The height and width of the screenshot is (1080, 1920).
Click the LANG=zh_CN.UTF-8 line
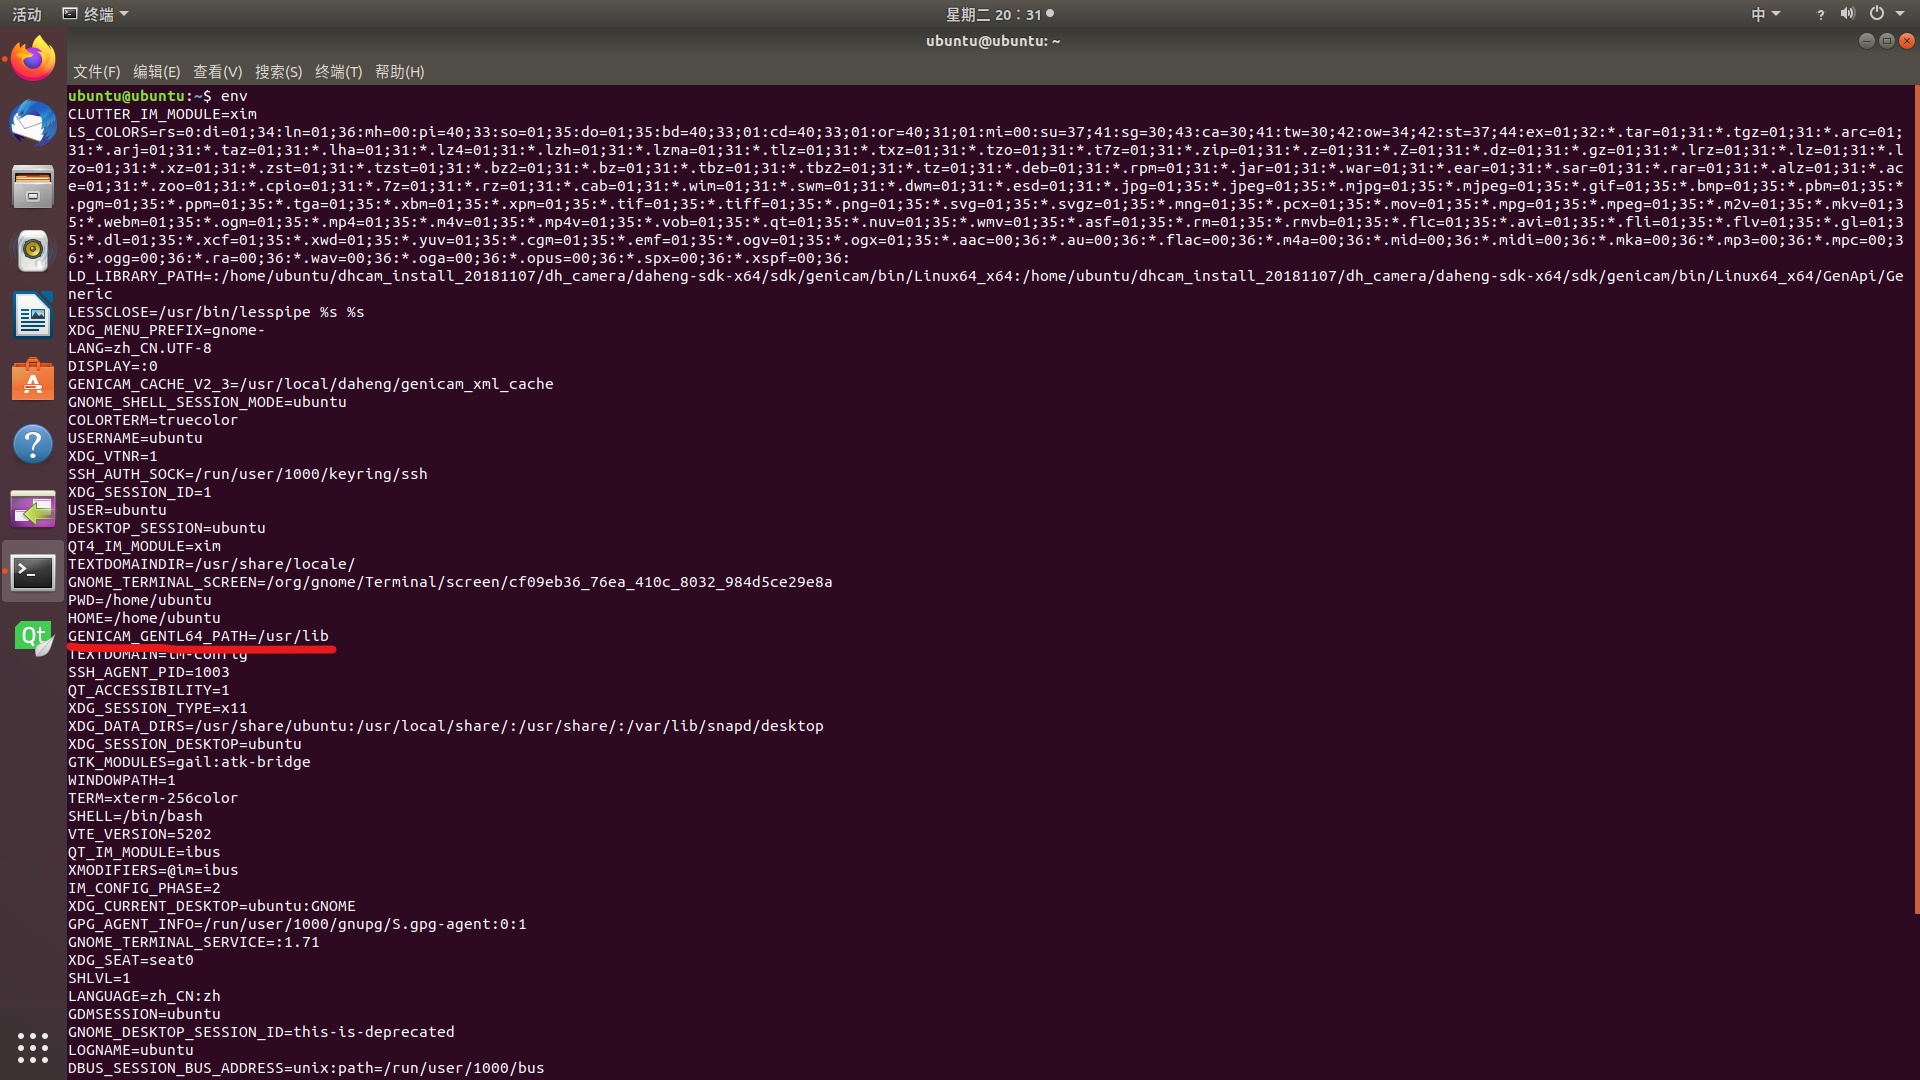point(140,348)
